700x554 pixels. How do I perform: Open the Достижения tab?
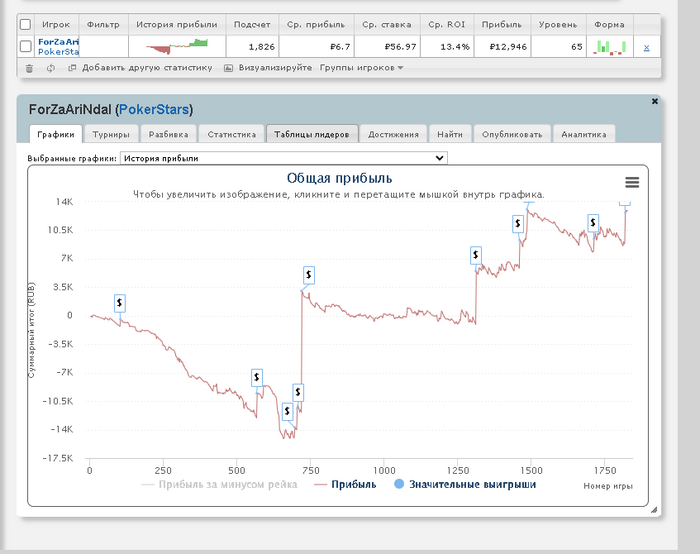click(393, 134)
